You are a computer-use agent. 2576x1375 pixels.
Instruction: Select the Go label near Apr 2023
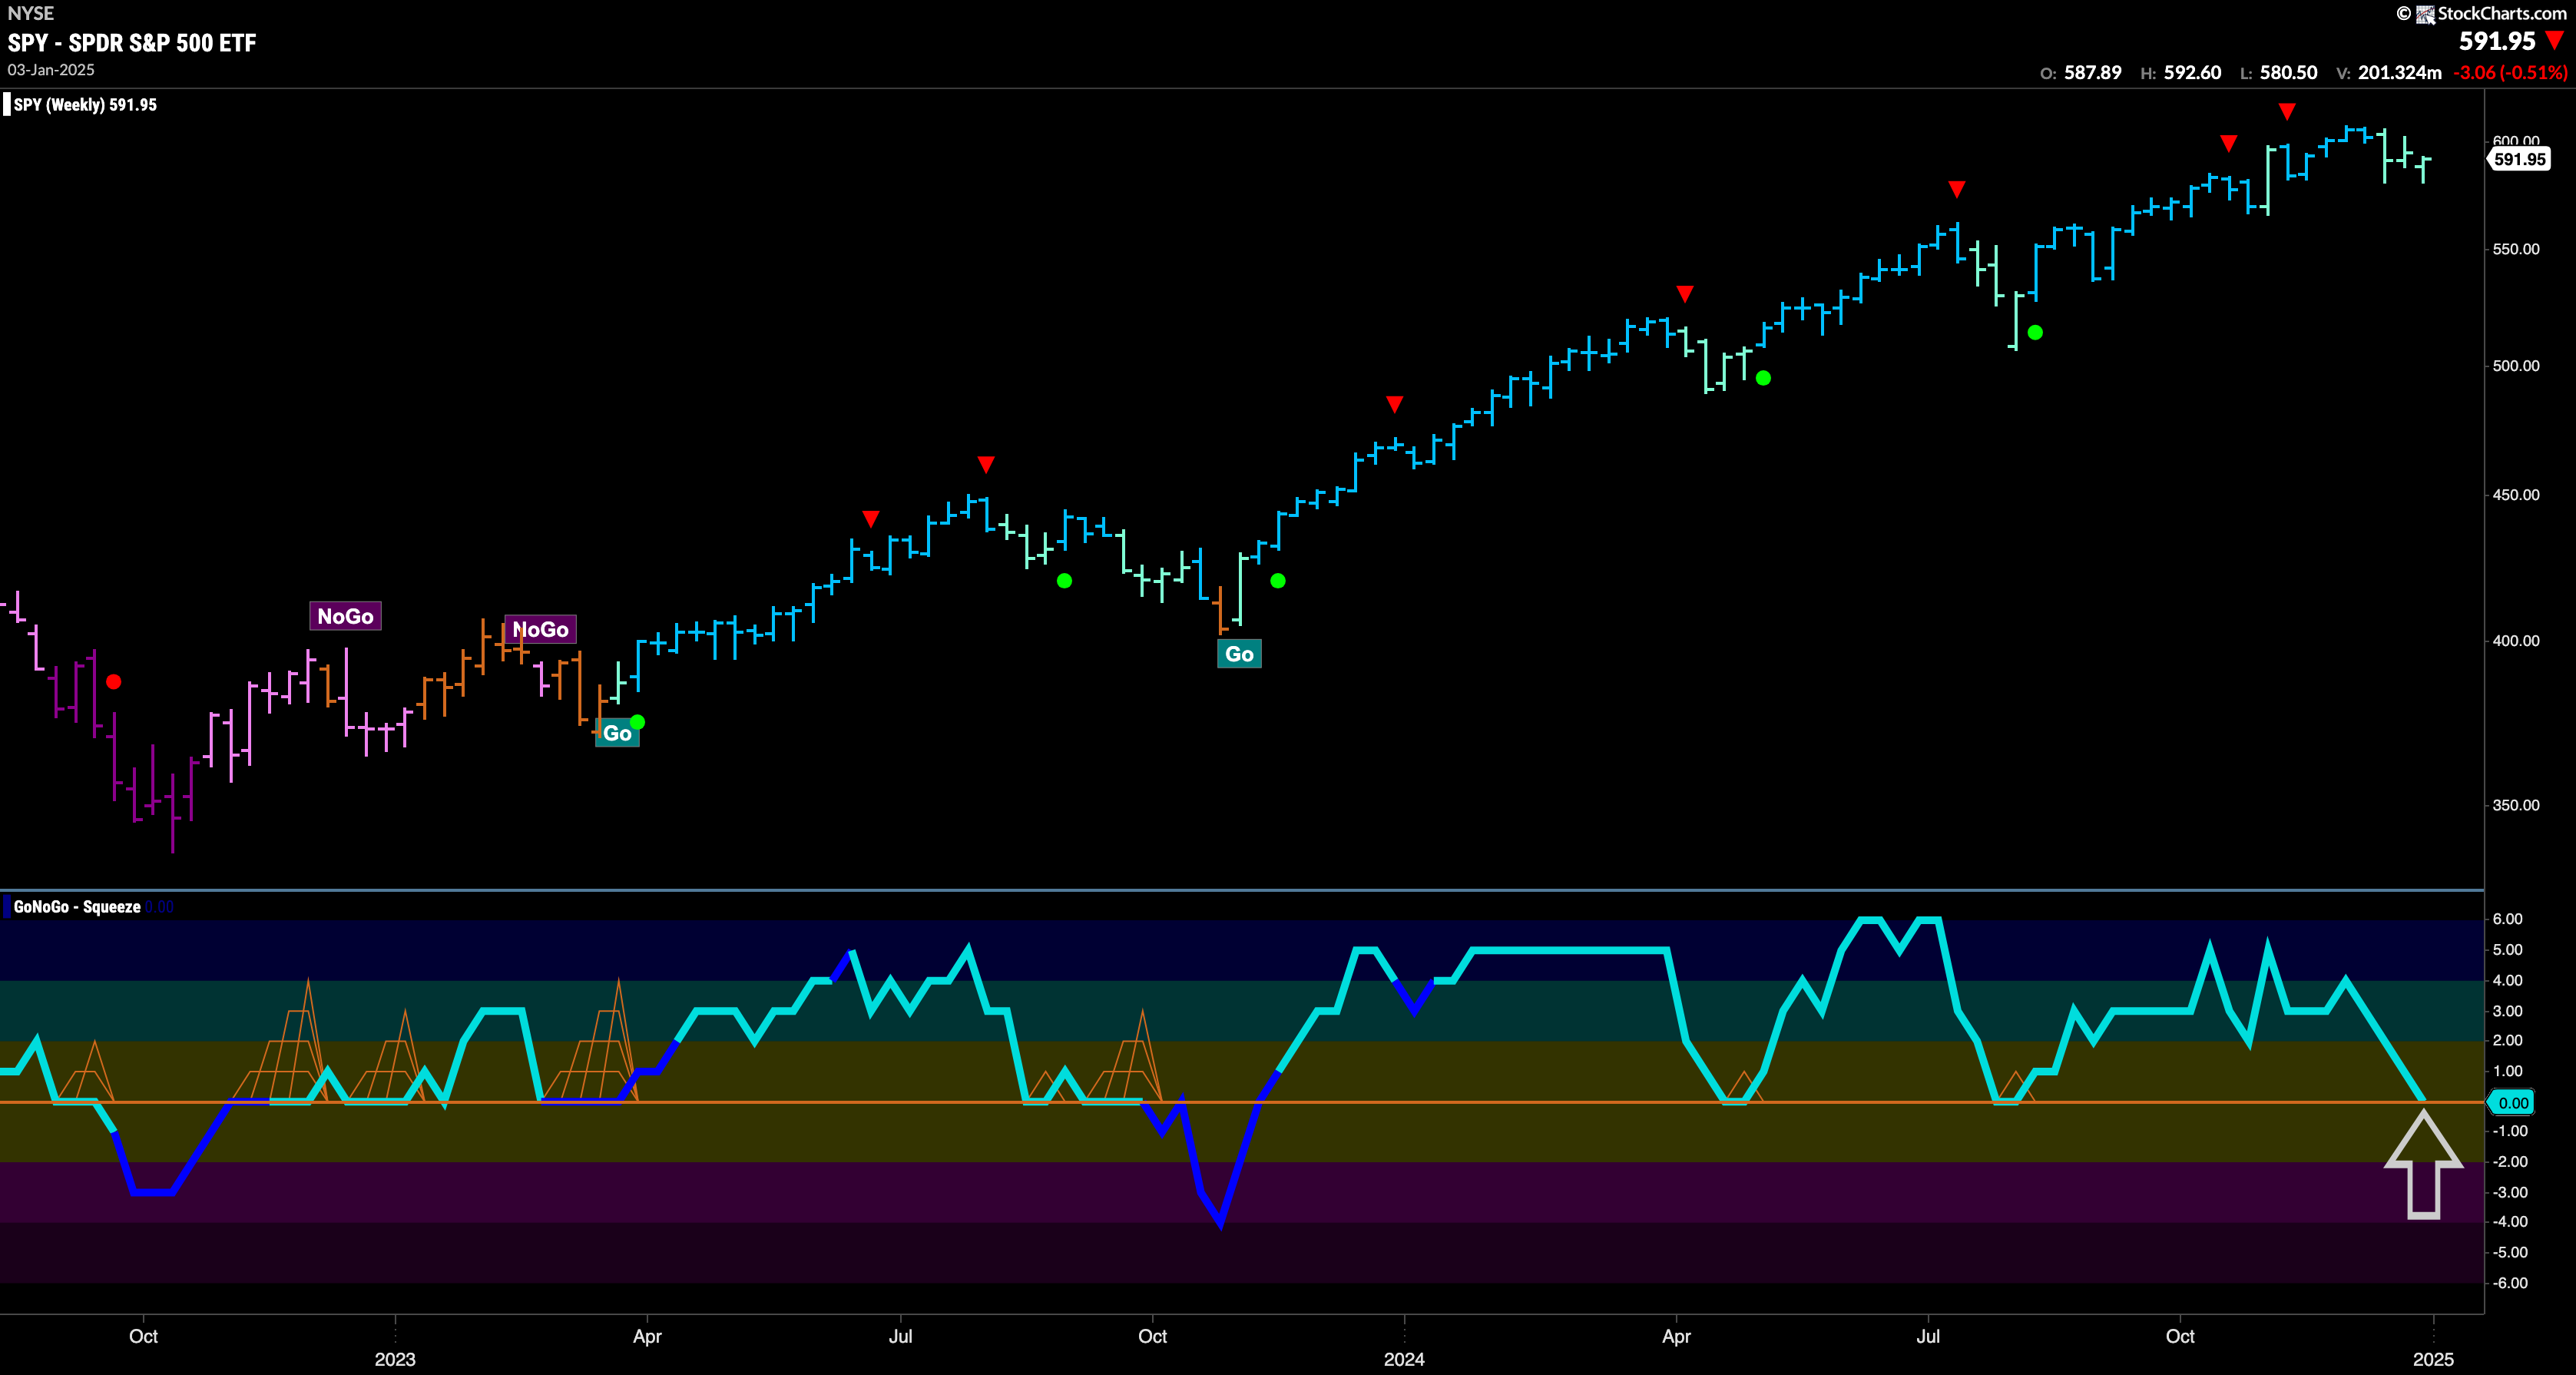(x=617, y=733)
